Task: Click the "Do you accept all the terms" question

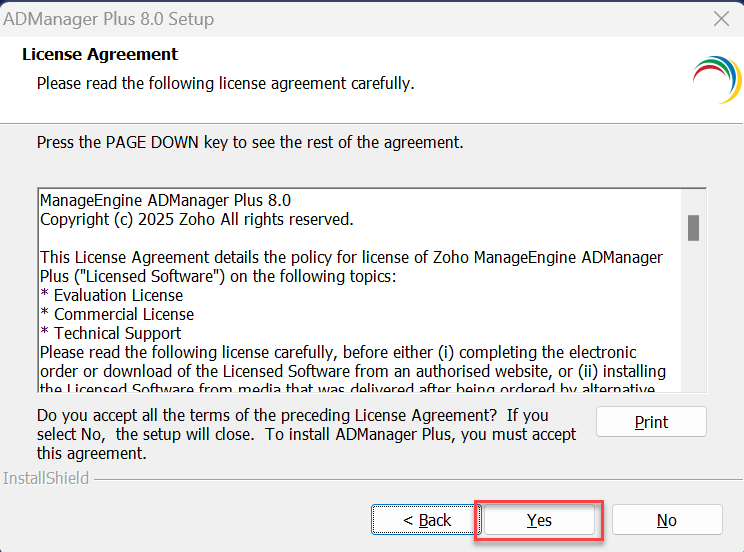Action: point(292,415)
